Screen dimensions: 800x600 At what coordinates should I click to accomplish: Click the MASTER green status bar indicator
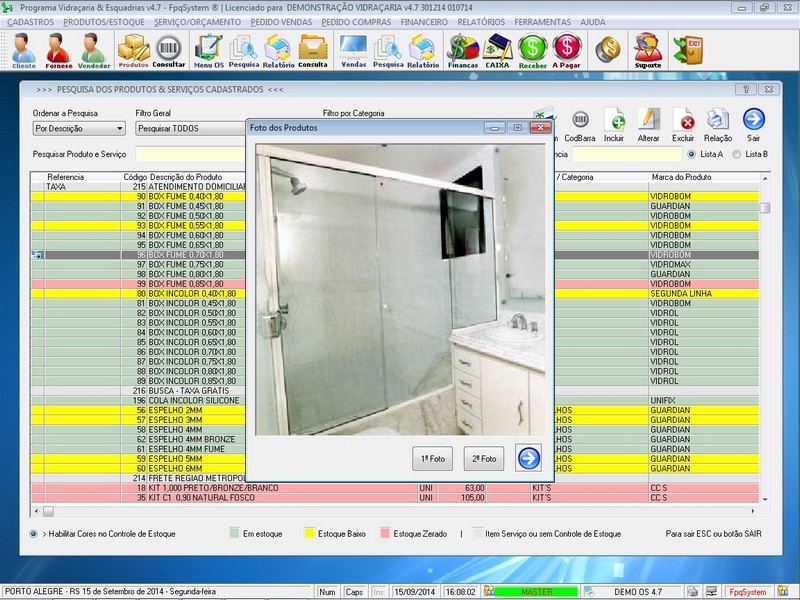point(536,592)
